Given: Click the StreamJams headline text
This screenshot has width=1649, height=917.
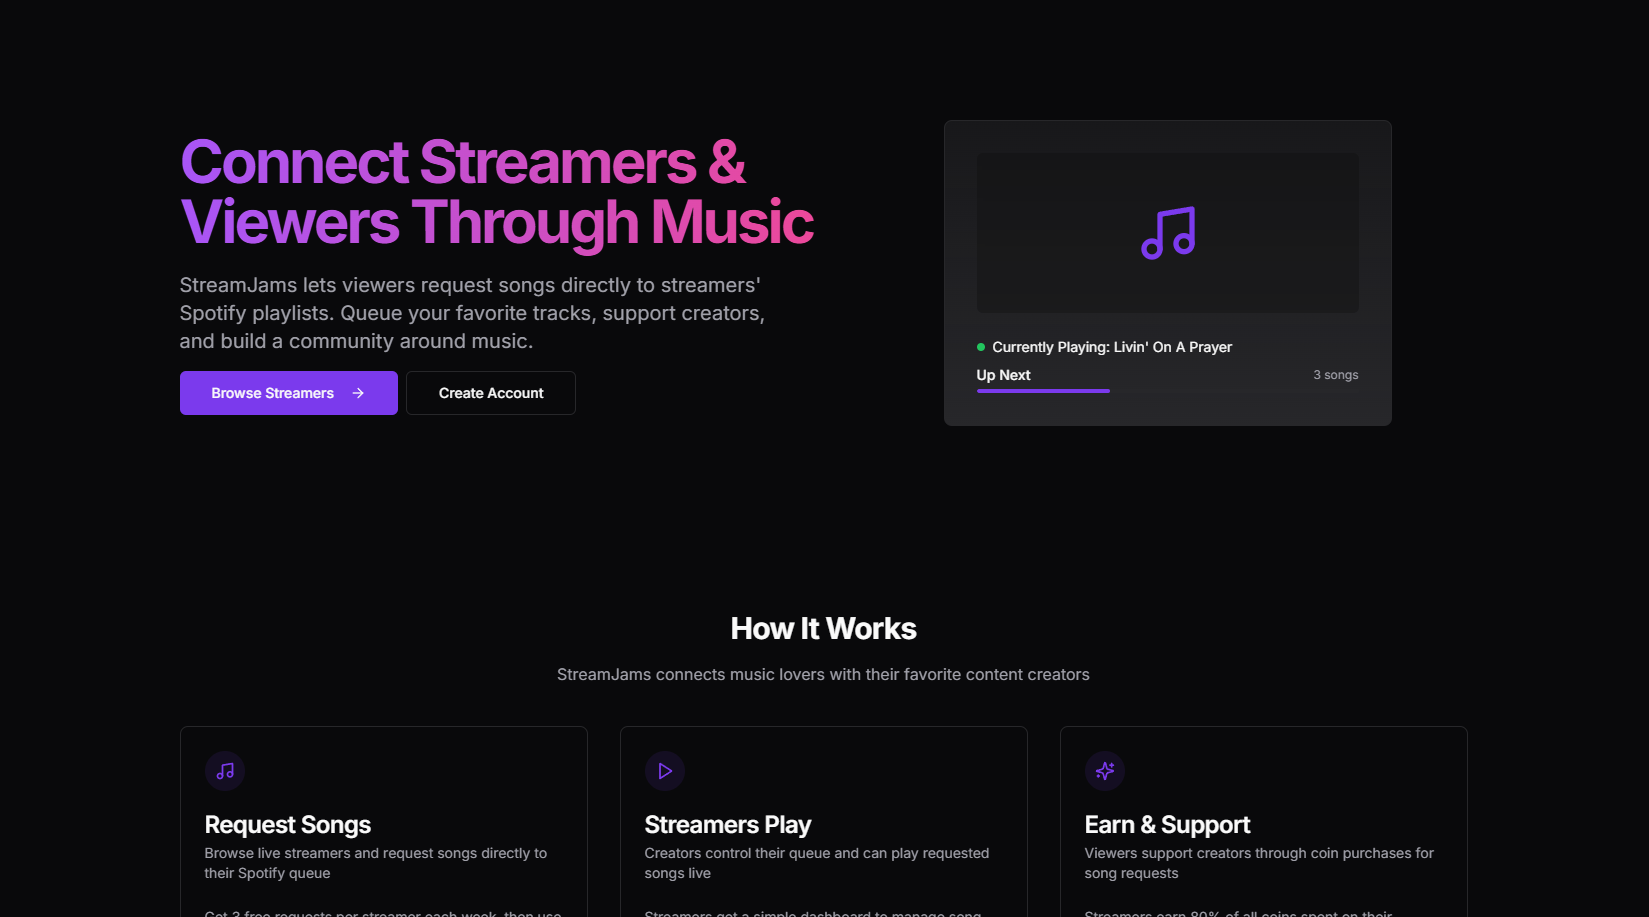Looking at the screenshot, I should point(496,192).
